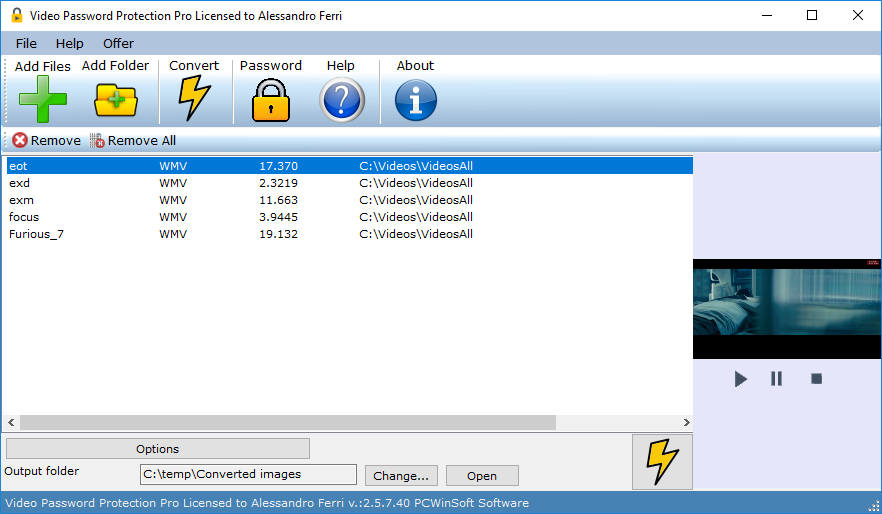Click the padlock icon in the title bar
882x514 pixels.
pos(17,15)
